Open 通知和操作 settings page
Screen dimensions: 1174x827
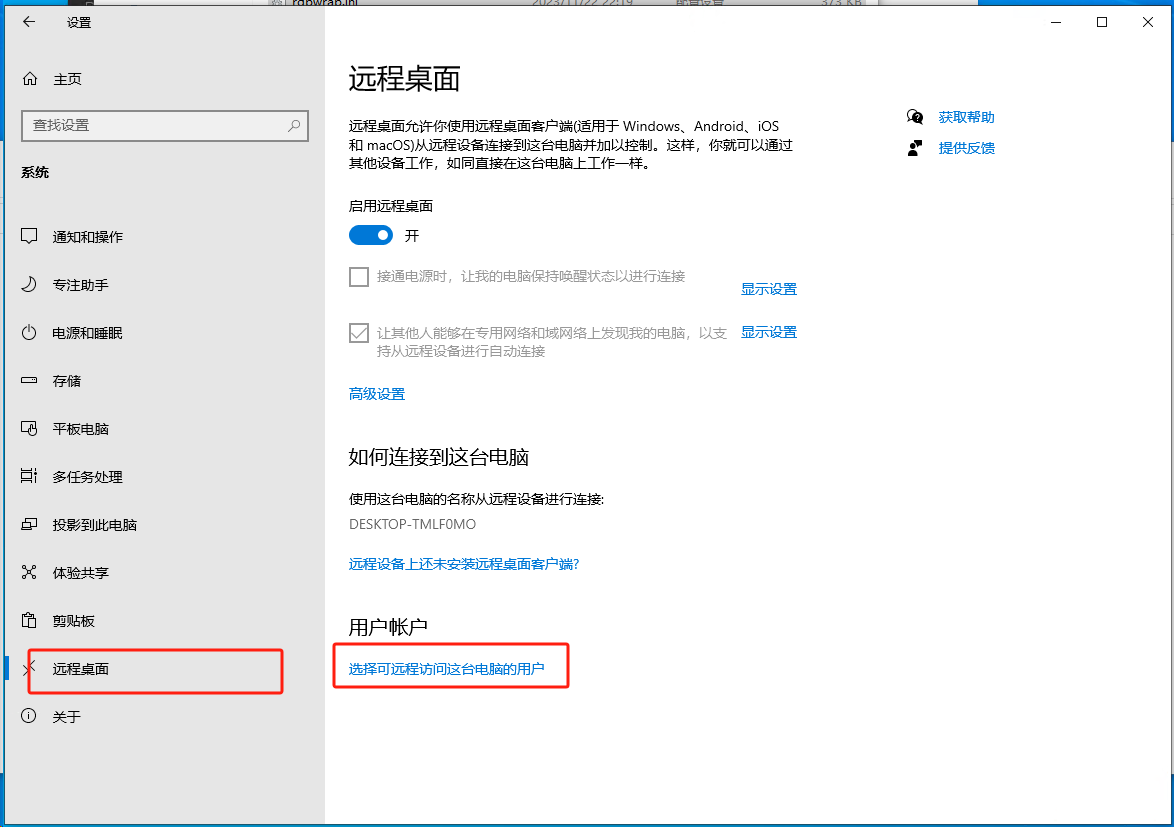[88, 237]
